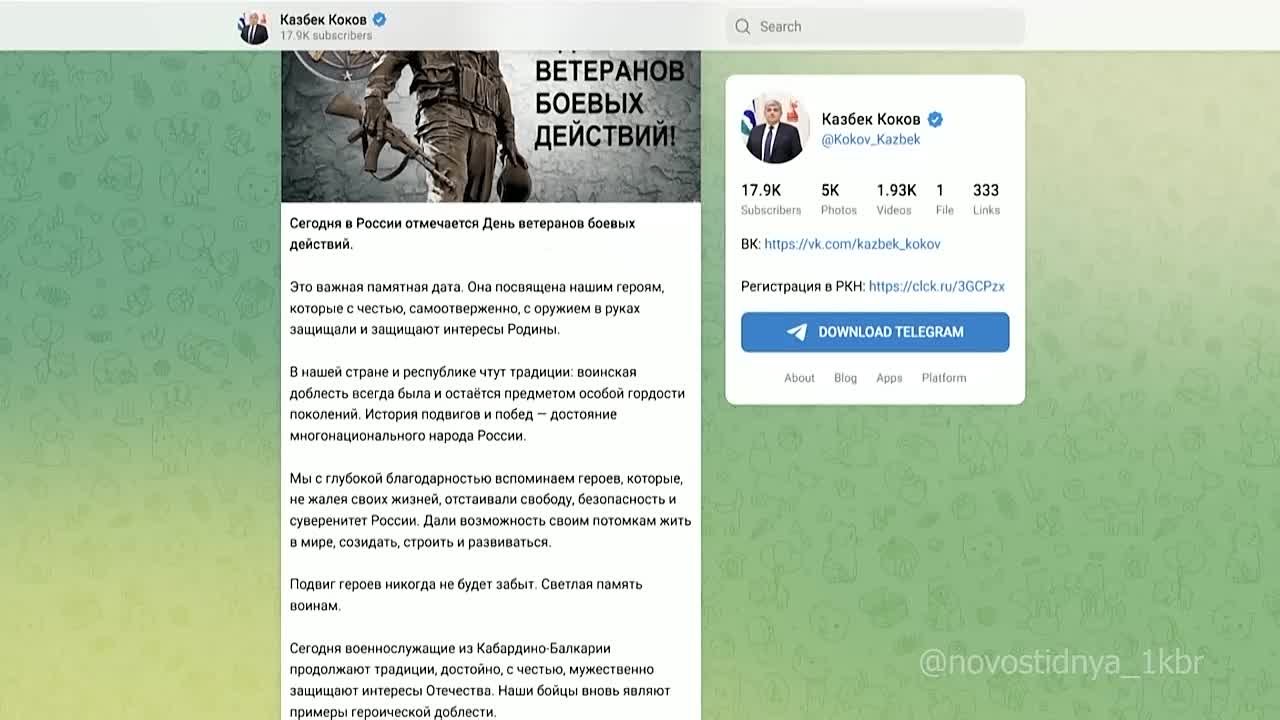This screenshot has height=720, width=1280.
Task: Open the Blog footer link
Action: [845, 378]
